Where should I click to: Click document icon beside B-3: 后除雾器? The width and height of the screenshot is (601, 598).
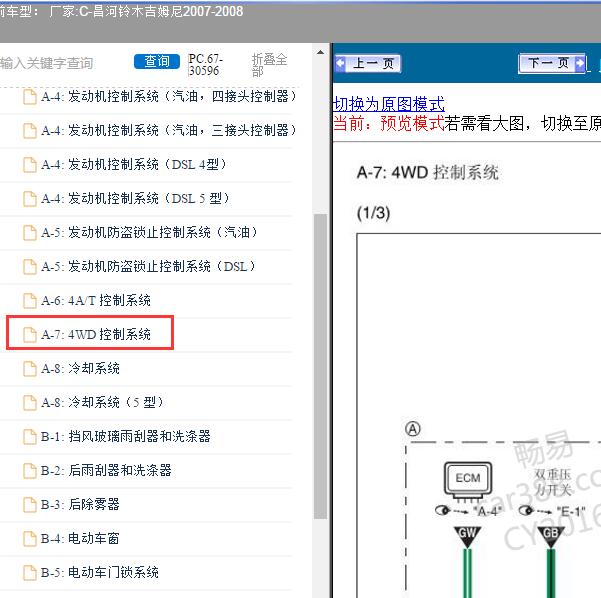[x=30, y=505]
